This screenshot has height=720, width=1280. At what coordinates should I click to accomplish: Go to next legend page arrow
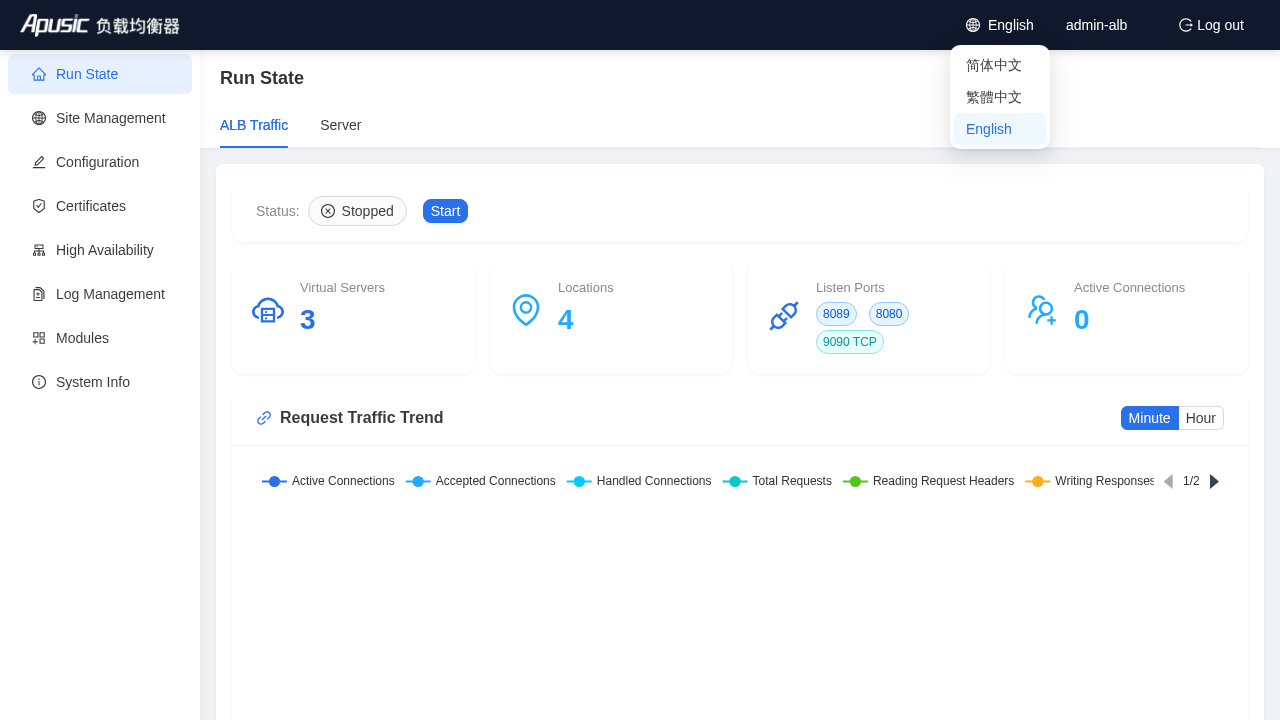click(1214, 481)
